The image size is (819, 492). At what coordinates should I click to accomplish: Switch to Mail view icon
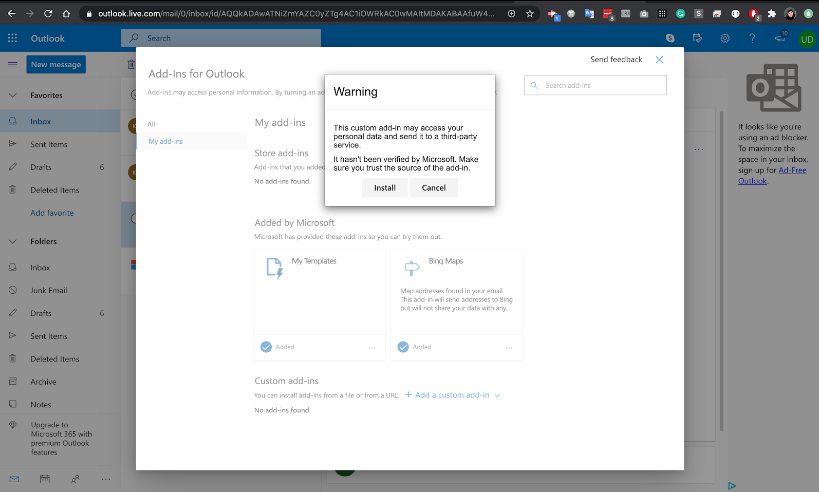pyautogui.click(x=14, y=479)
